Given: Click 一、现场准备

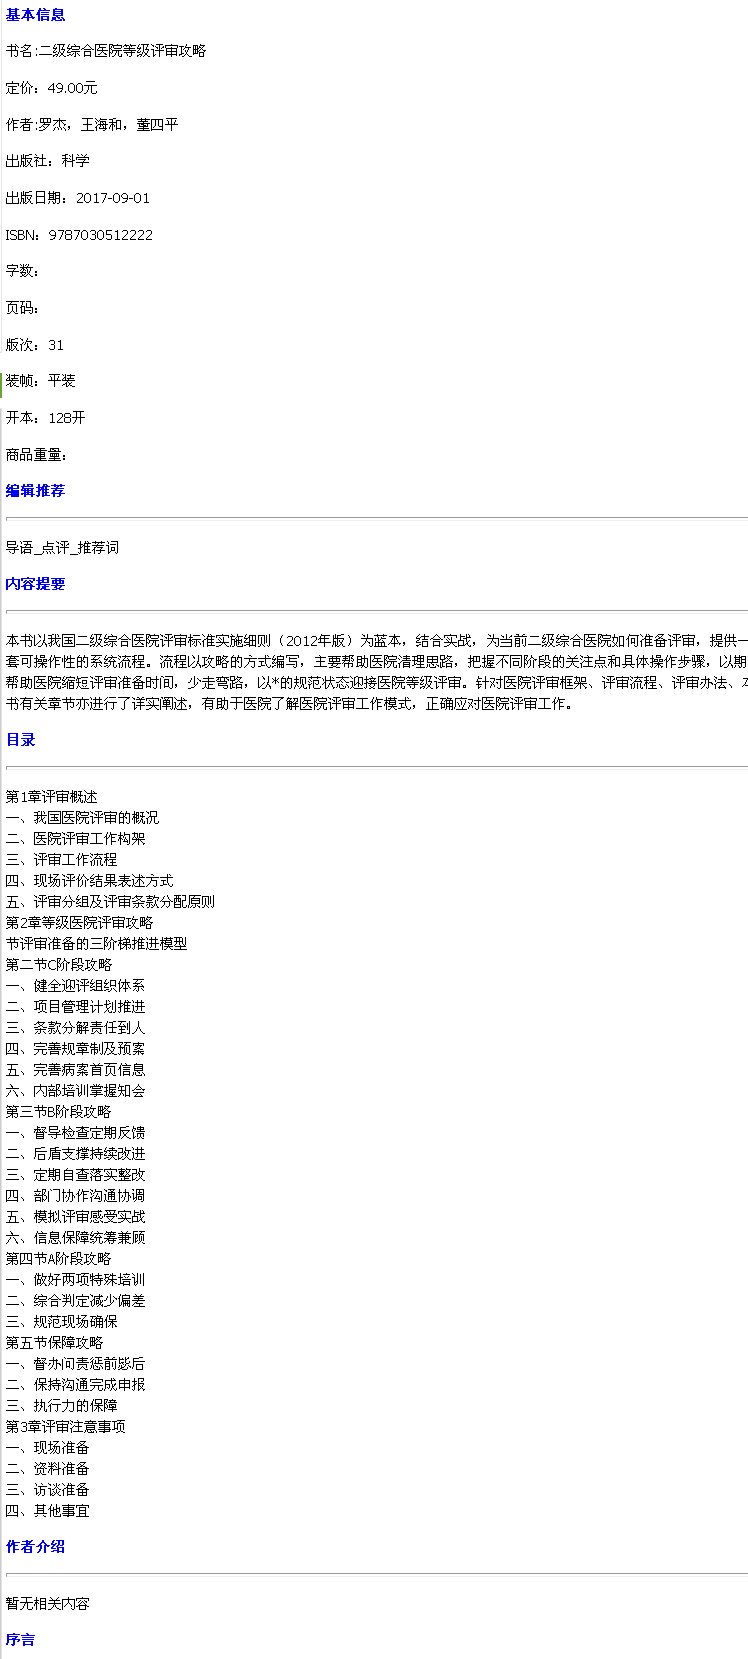Looking at the screenshot, I should 48,1448.
